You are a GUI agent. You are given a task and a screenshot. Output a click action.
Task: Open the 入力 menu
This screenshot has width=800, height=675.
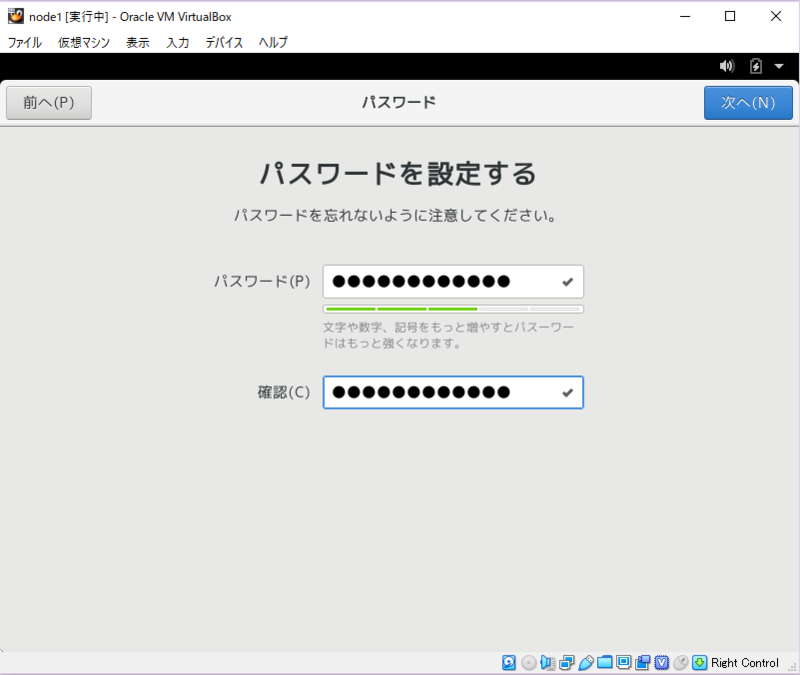[x=178, y=42]
